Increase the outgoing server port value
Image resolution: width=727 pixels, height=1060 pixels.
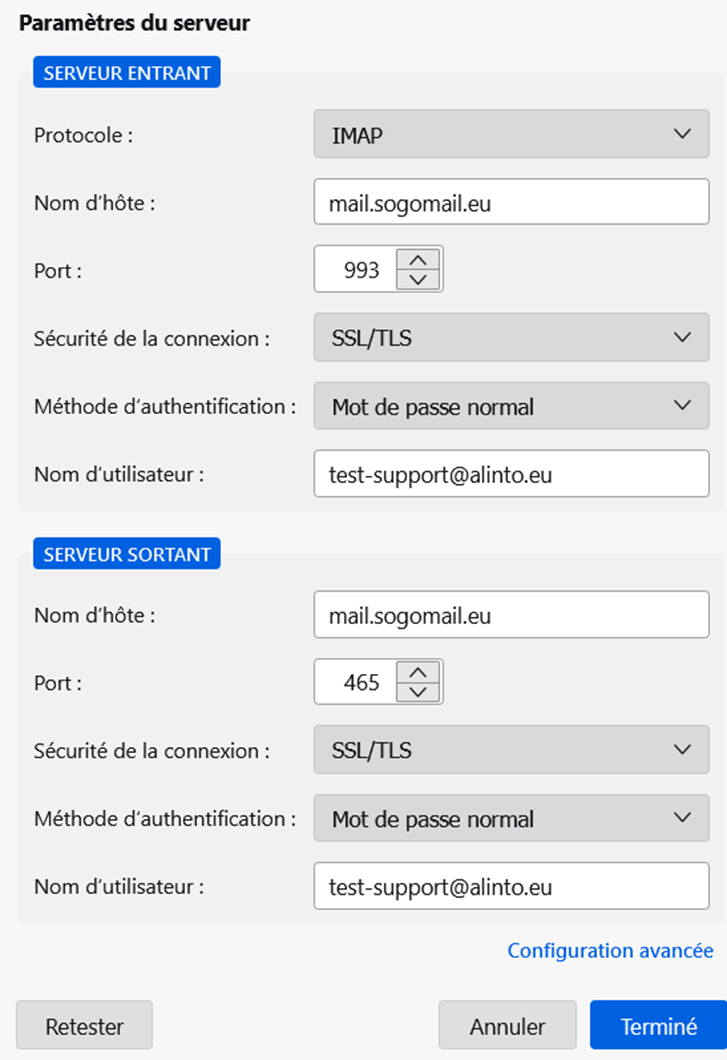click(419, 672)
